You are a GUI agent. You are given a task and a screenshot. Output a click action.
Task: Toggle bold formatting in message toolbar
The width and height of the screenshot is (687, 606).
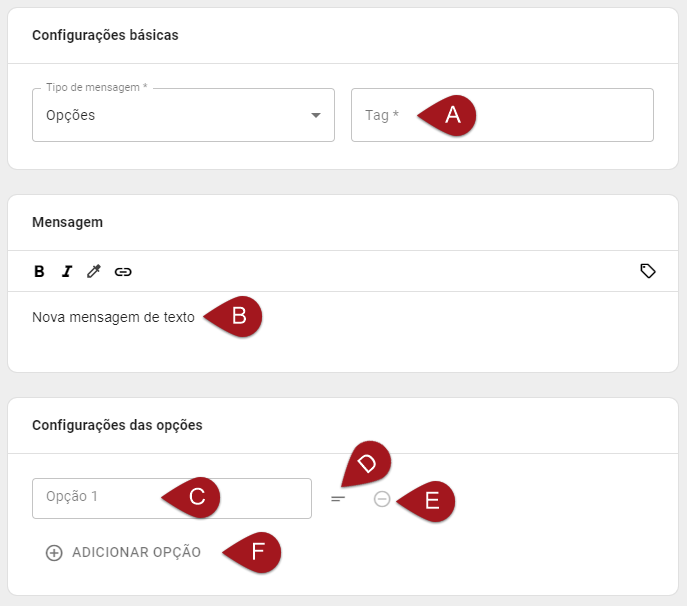(x=39, y=271)
